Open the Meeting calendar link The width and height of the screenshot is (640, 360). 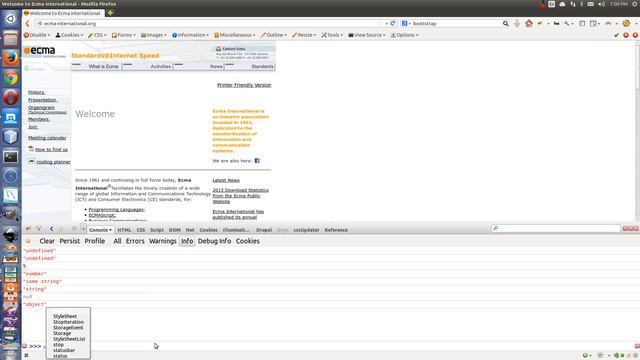coord(47,138)
